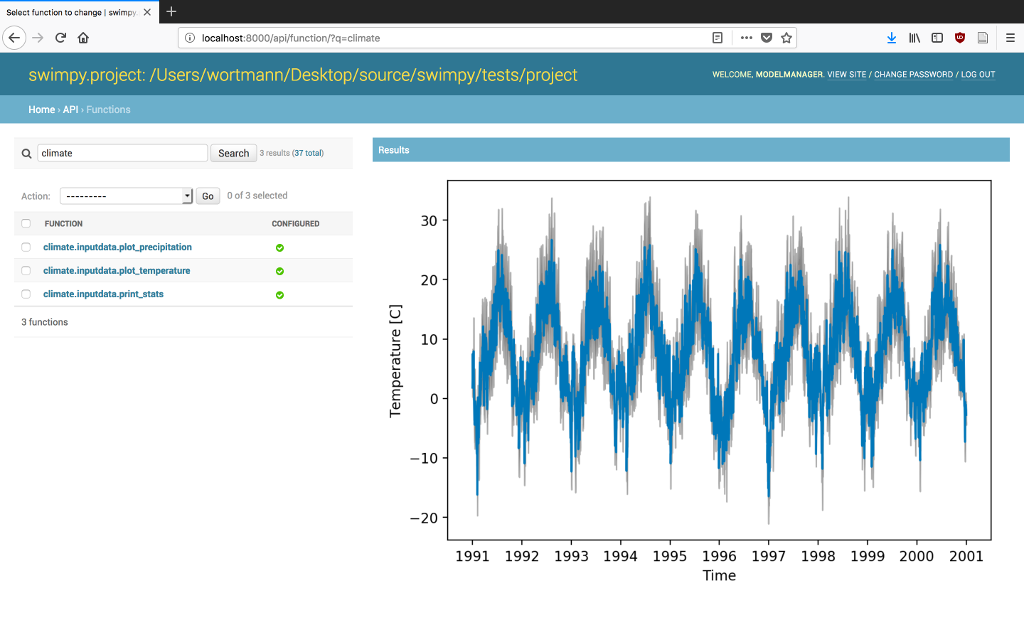
Task: Go to the browser home page icon
Action: [83, 38]
